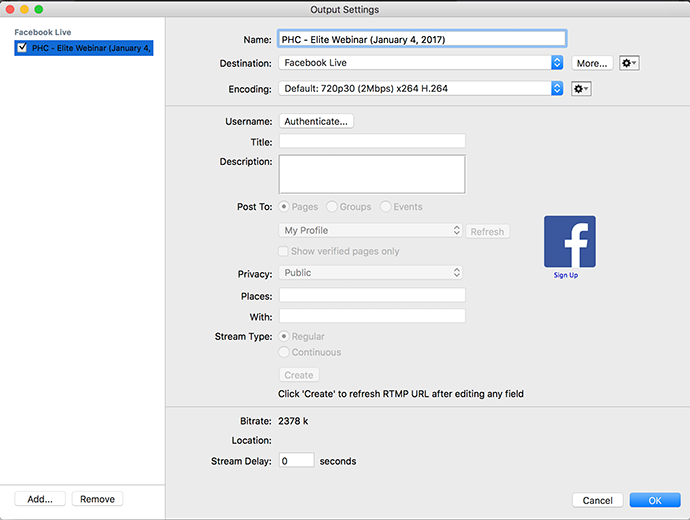Confirm settings with the OK button

[655, 501]
